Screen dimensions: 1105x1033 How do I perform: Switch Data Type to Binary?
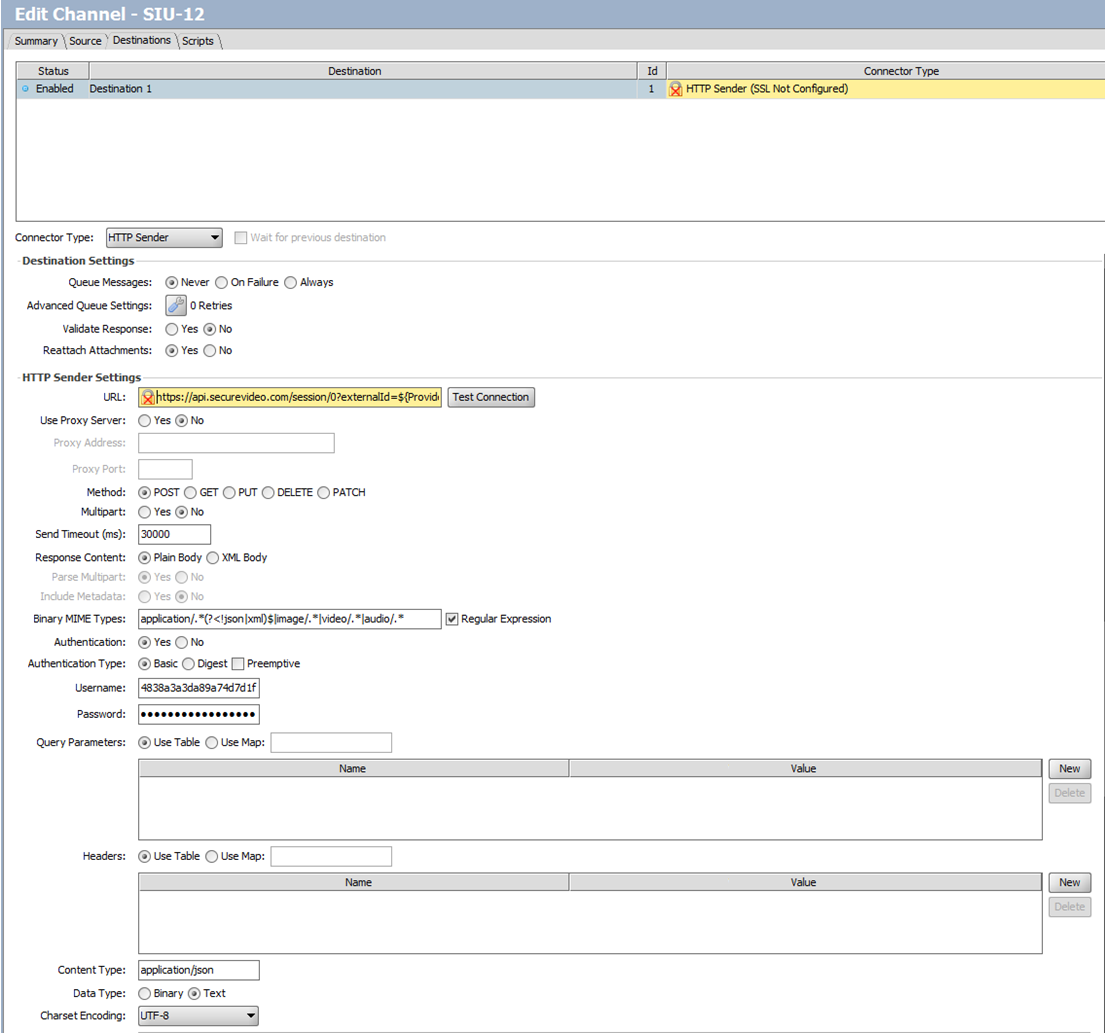pos(143,993)
